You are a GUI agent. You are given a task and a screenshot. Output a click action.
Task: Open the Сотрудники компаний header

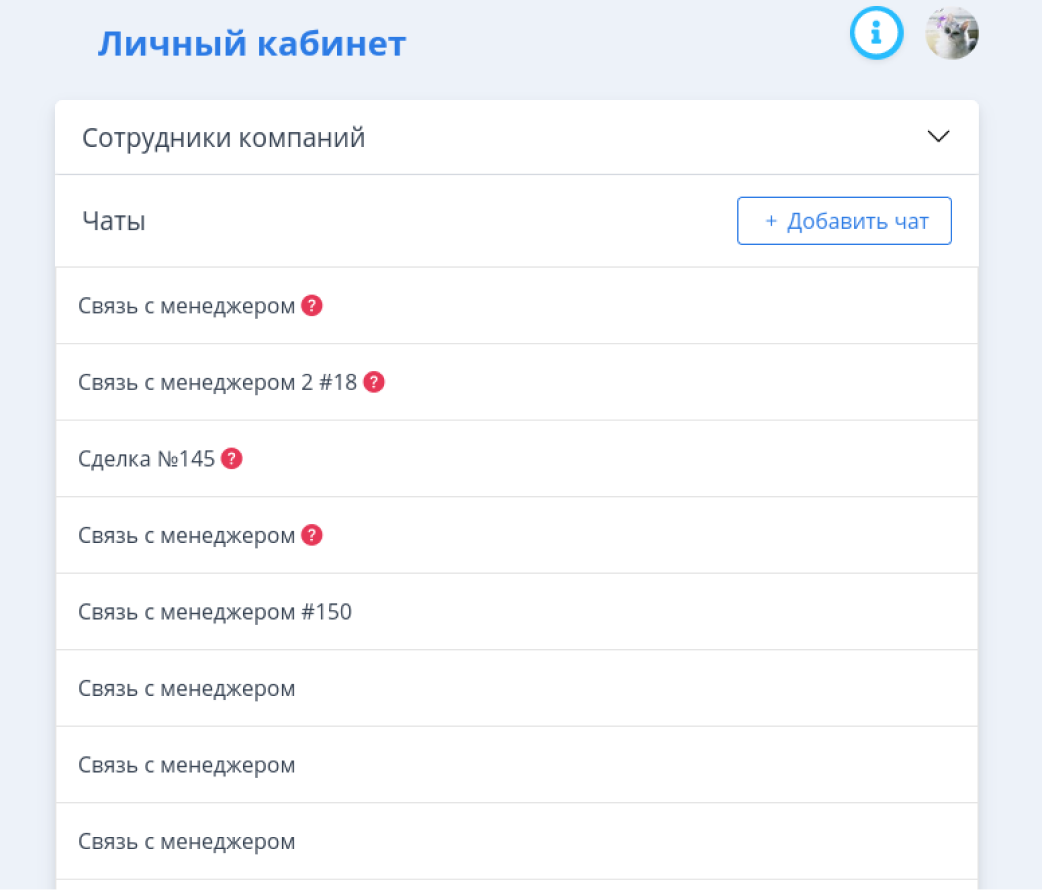(x=516, y=138)
